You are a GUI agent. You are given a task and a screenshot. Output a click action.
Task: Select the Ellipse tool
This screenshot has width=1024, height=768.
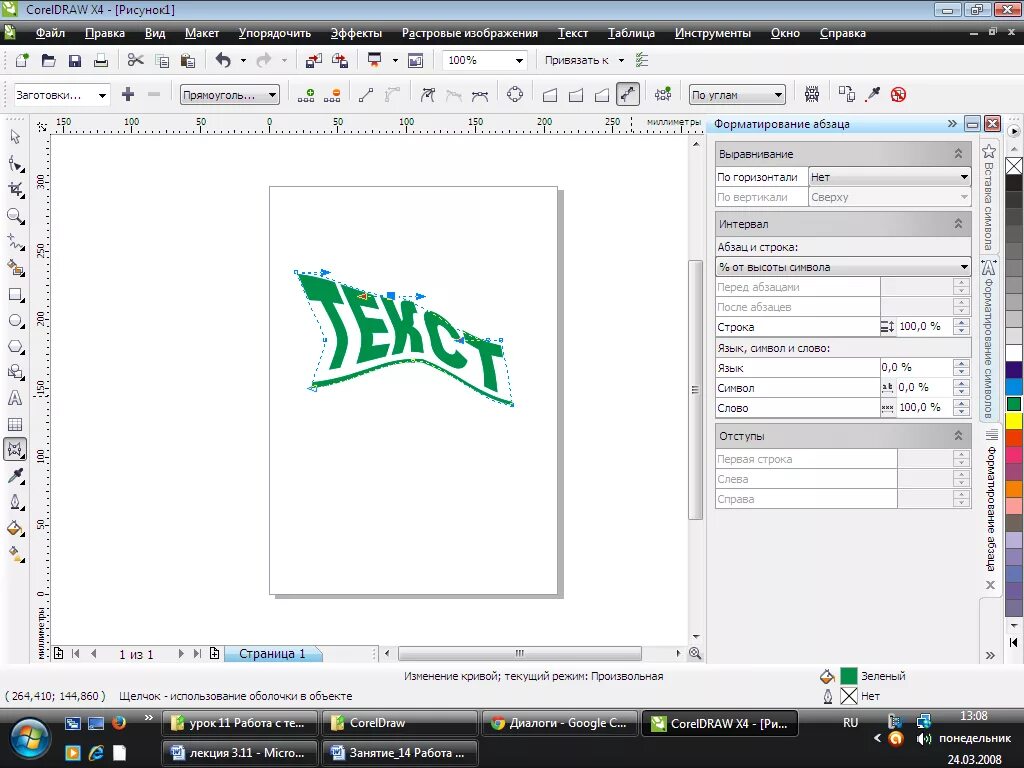coord(15,321)
